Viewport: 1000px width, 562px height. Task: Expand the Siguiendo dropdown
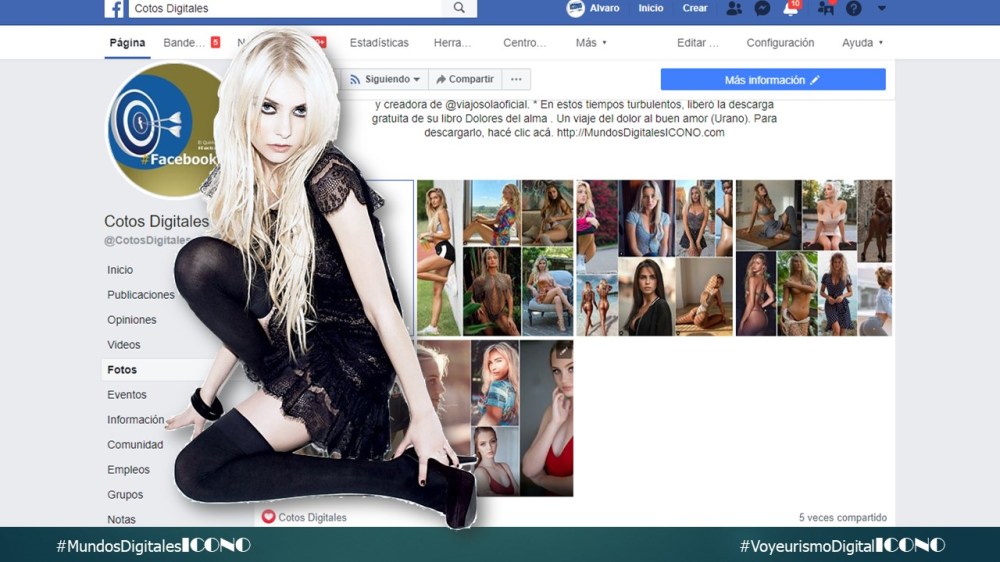pyautogui.click(x=385, y=79)
